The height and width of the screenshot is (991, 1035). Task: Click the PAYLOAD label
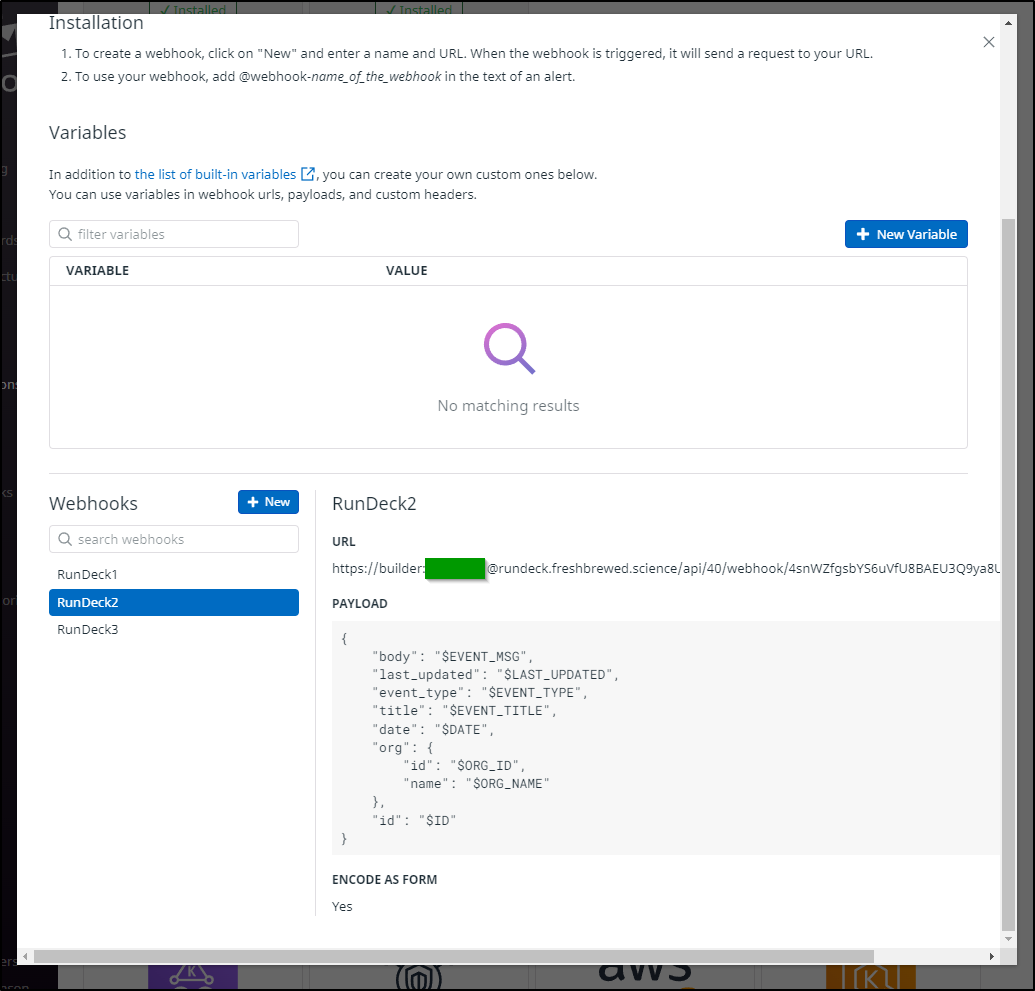click(x=360, y=603)
